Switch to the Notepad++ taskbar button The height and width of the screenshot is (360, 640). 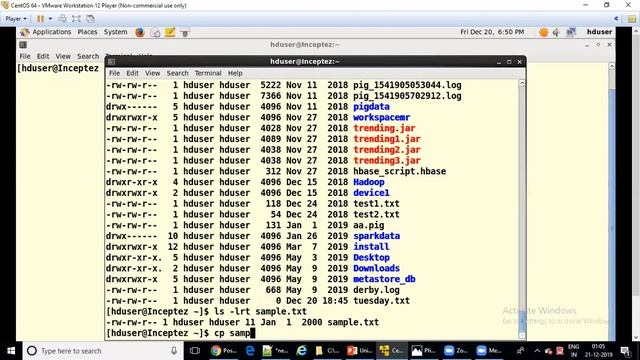click(275, 351)
